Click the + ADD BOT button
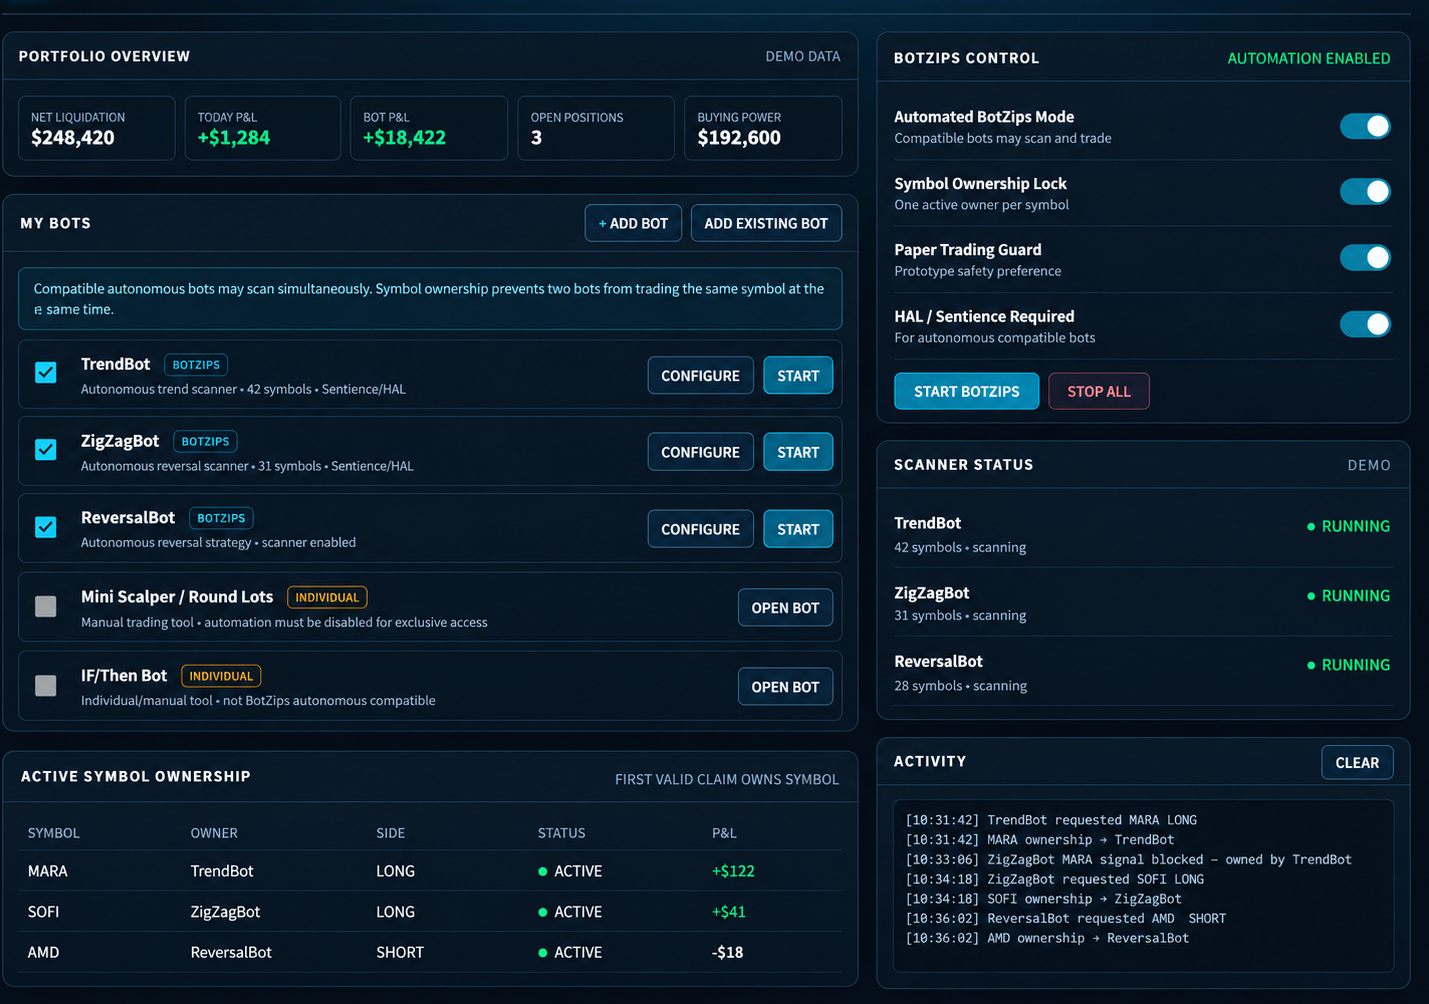The height and width of the screenshot is (1004, 1429). click(633, 223)
